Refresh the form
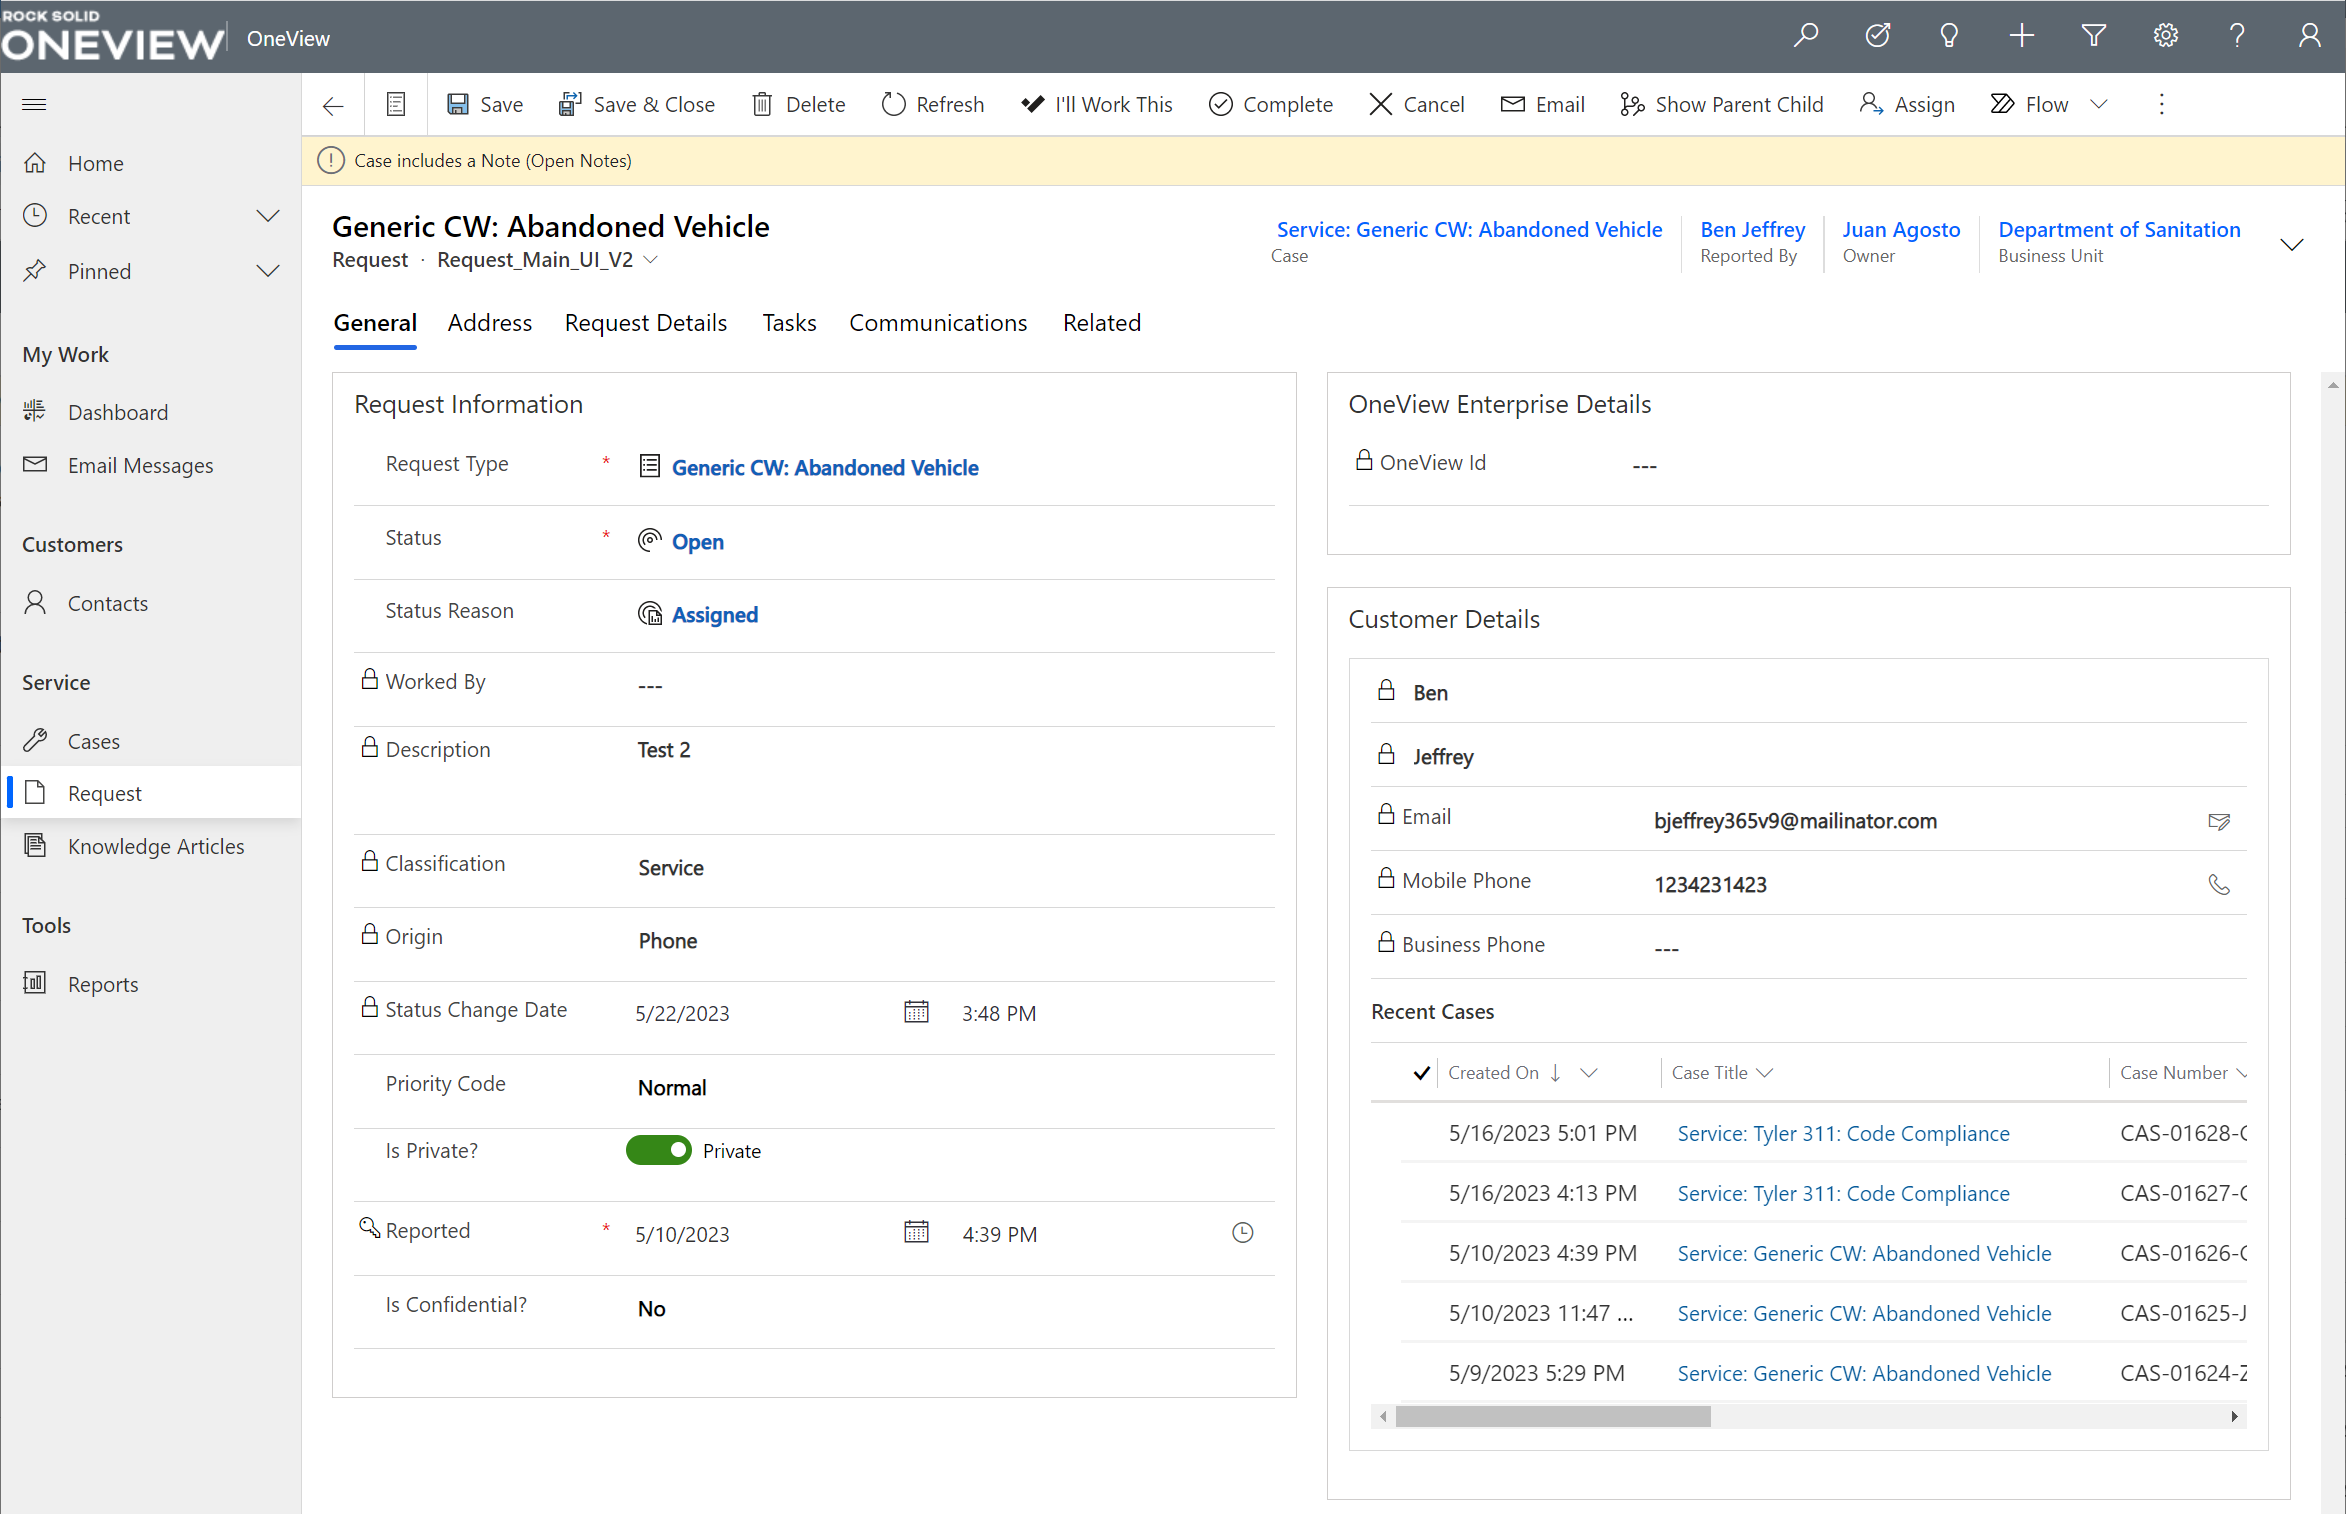Image resolution: width=2346 pixels, height=1514 pixels. pyautogui.click(x=932, y=104)
